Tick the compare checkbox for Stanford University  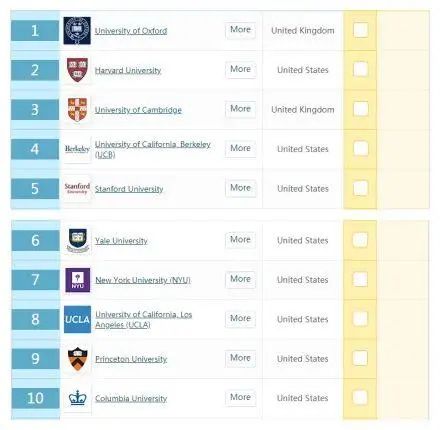[360, 188]
